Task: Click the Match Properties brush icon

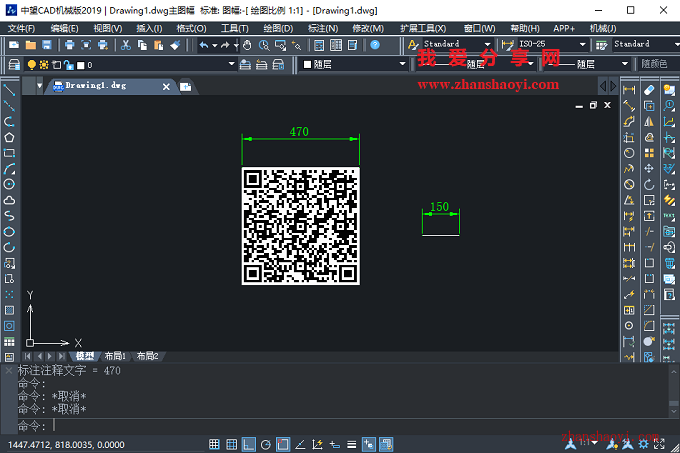Action: tap(175, 45)
